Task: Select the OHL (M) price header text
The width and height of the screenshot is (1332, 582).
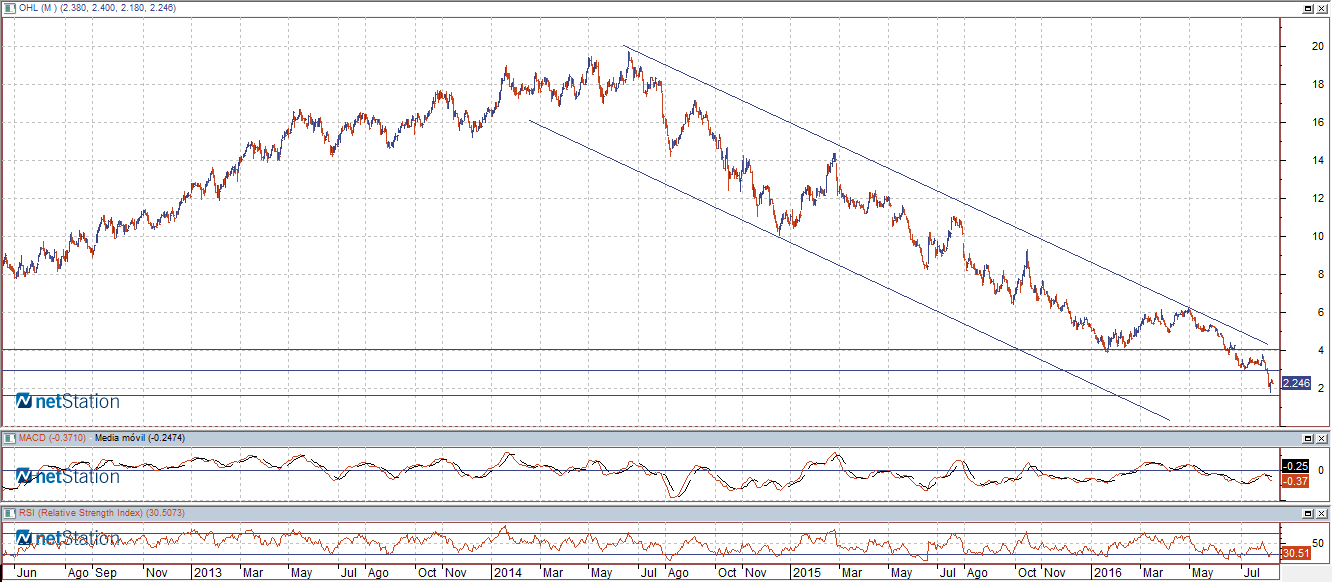Action: (96, 7)
